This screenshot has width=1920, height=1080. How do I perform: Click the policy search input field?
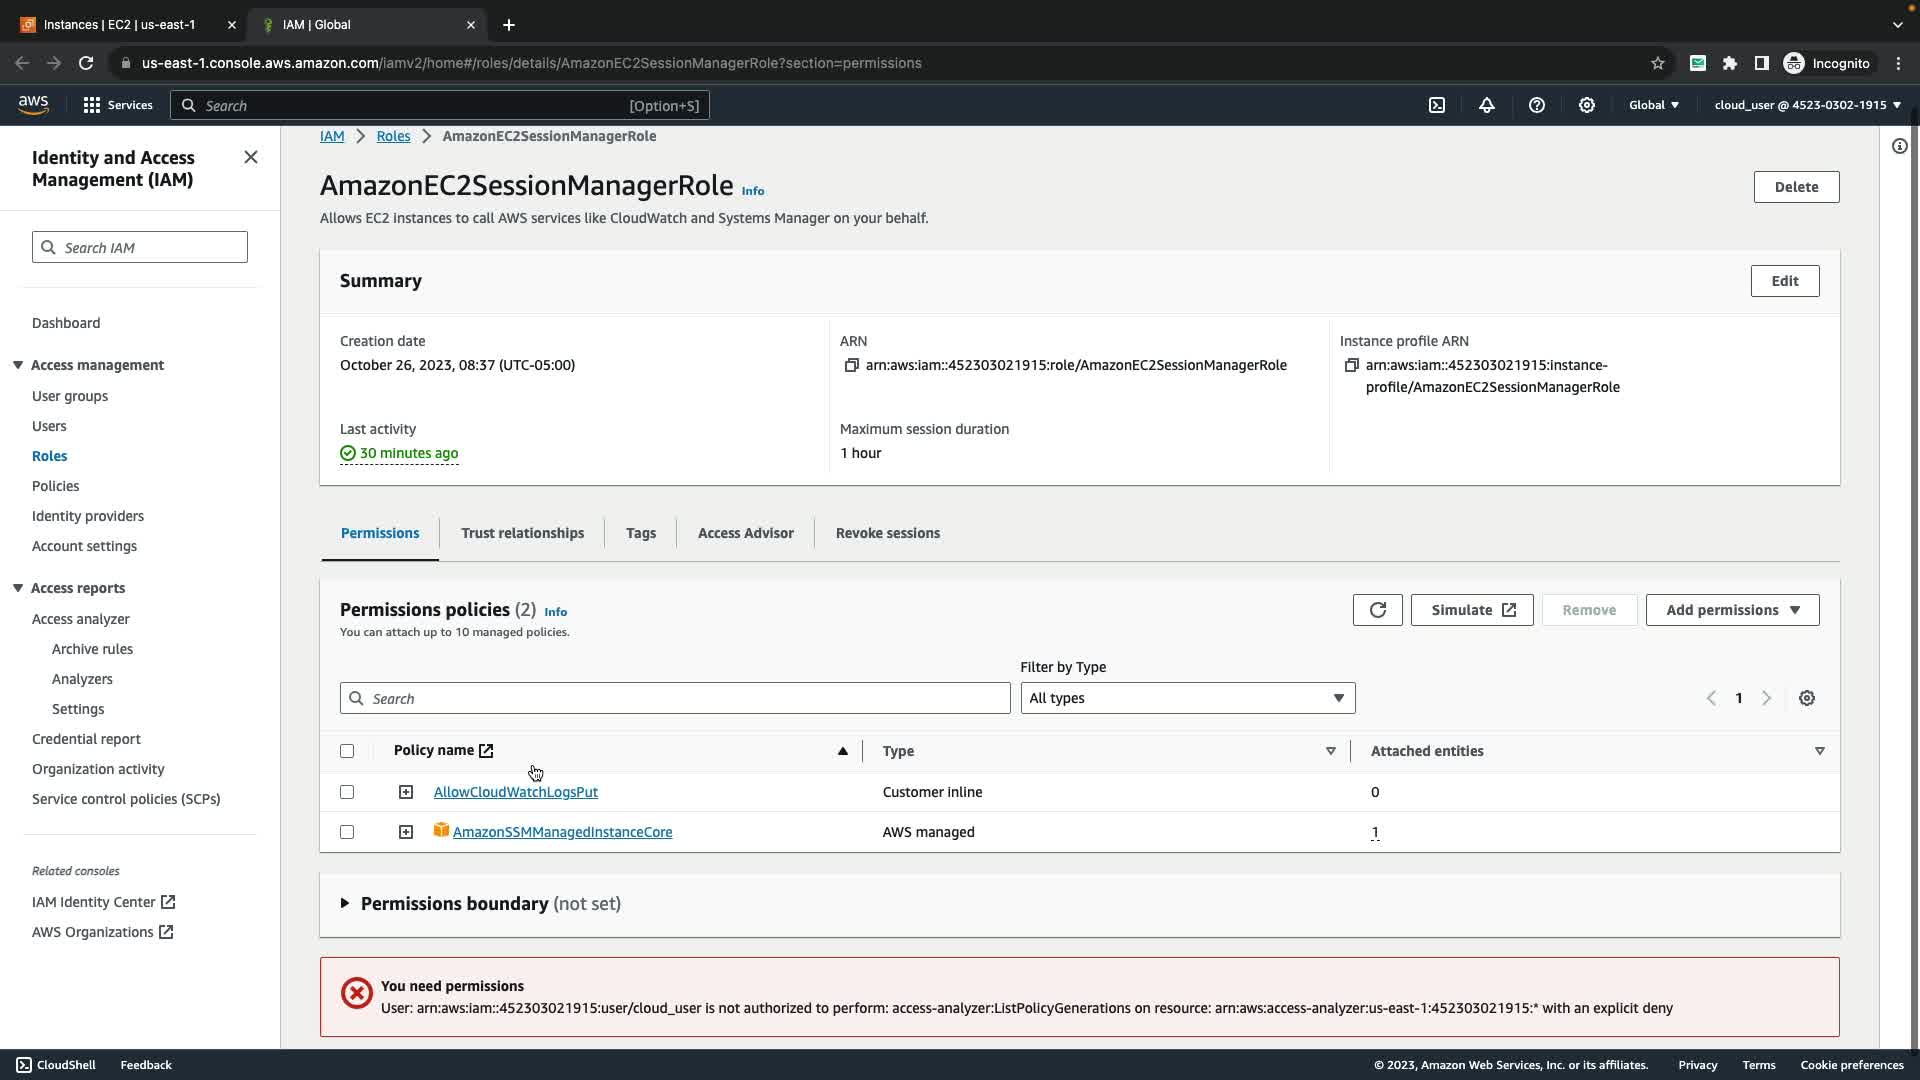click(x=675, y=698)
